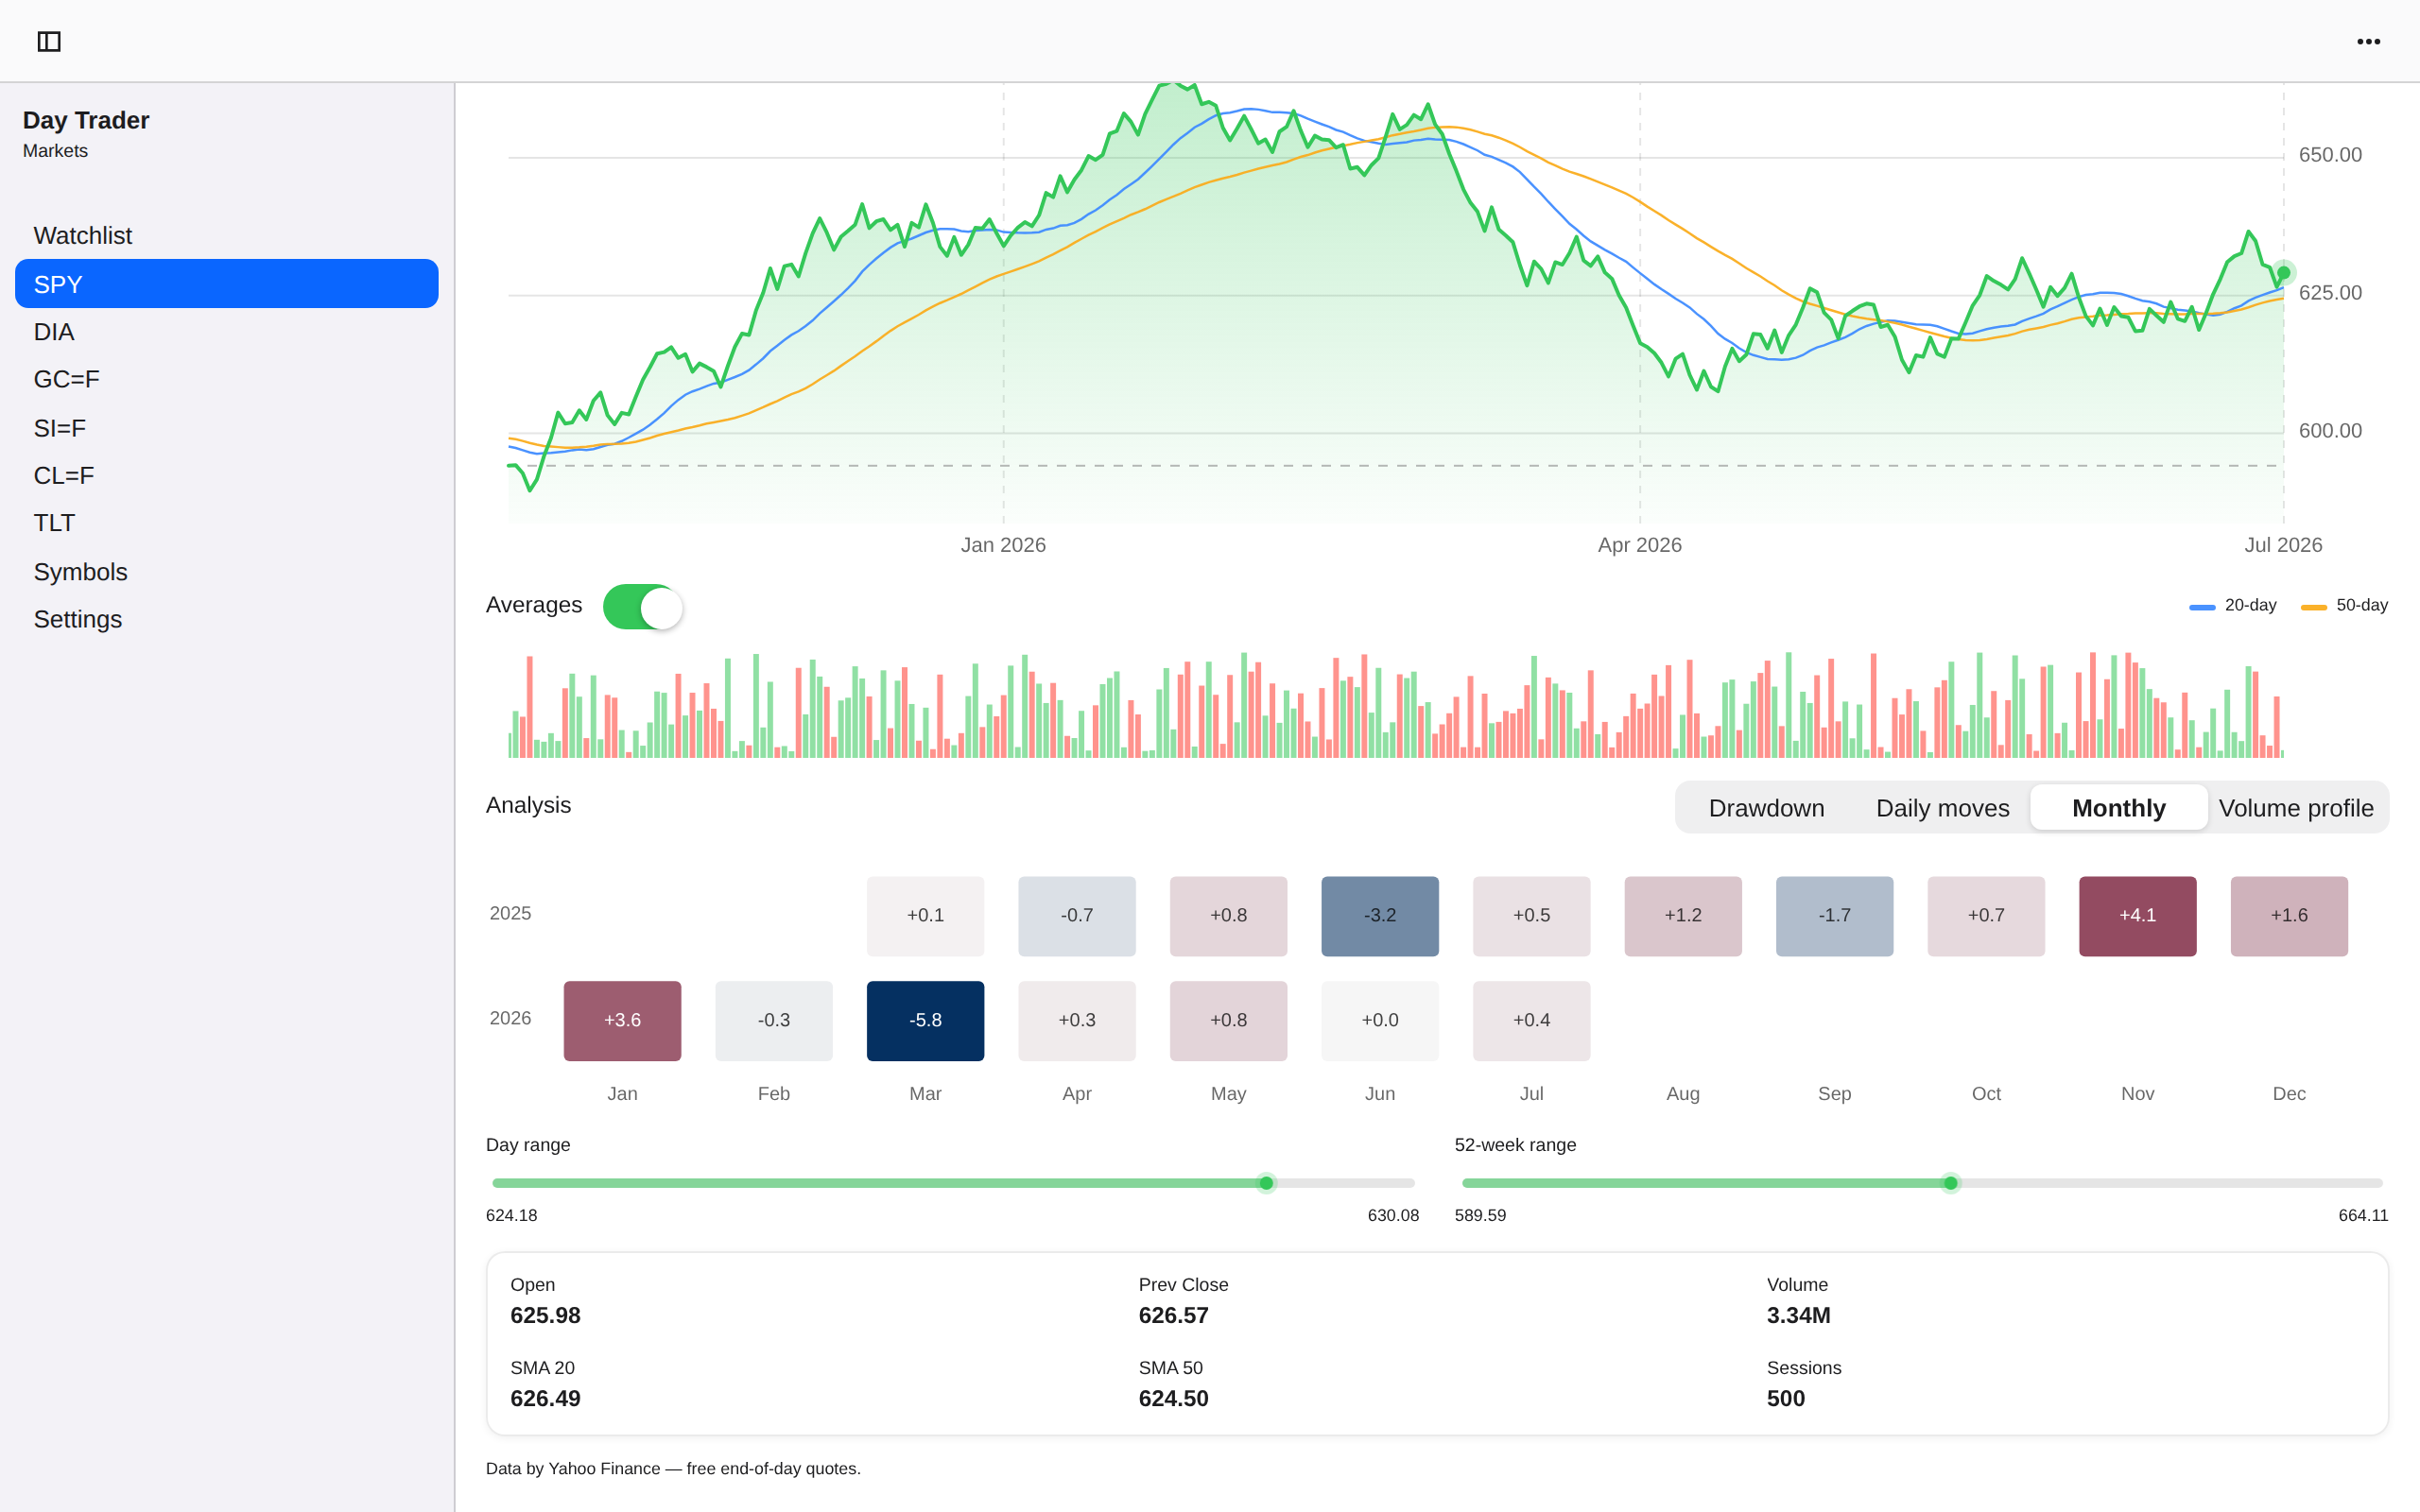
Task: Click the latest price dot on chart
Action: click(2283, 272)
